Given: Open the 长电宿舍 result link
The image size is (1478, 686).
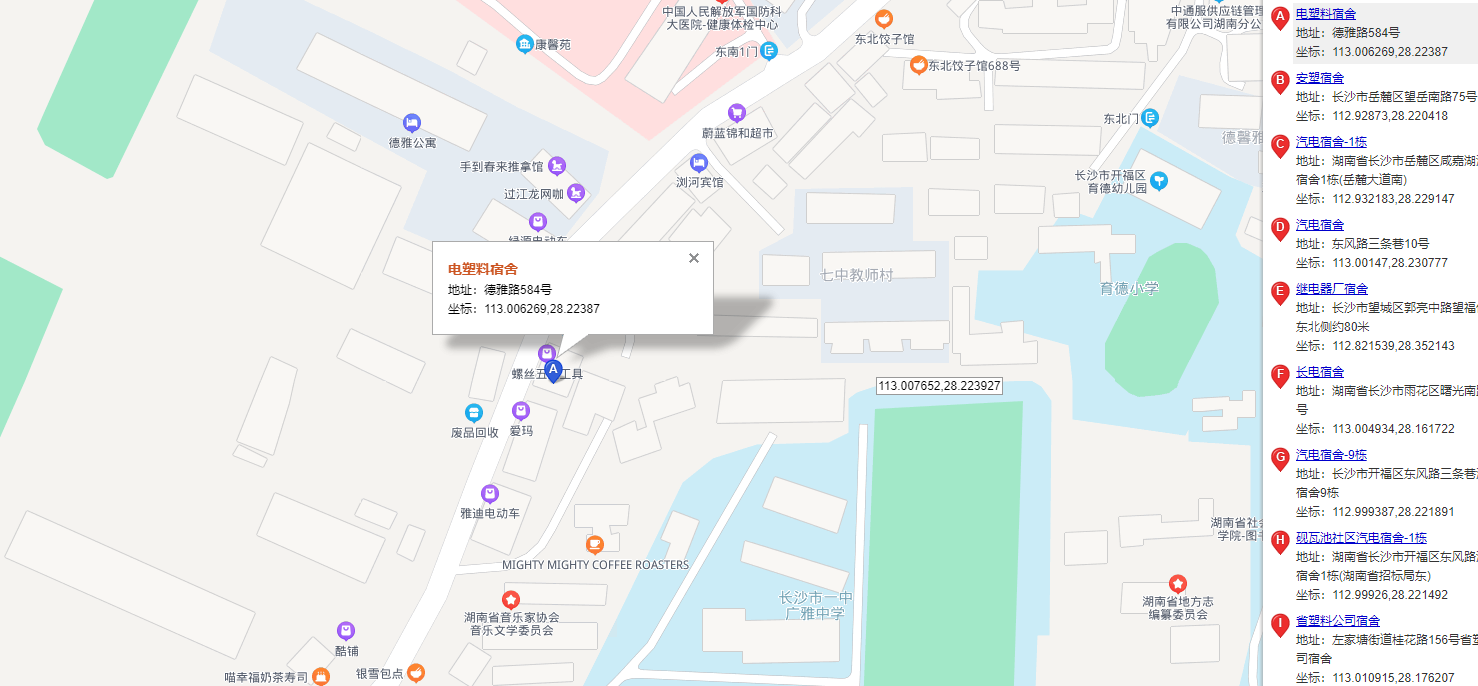Looking at the screenshot, I should pyautogui.click(x=1320, y=372).
